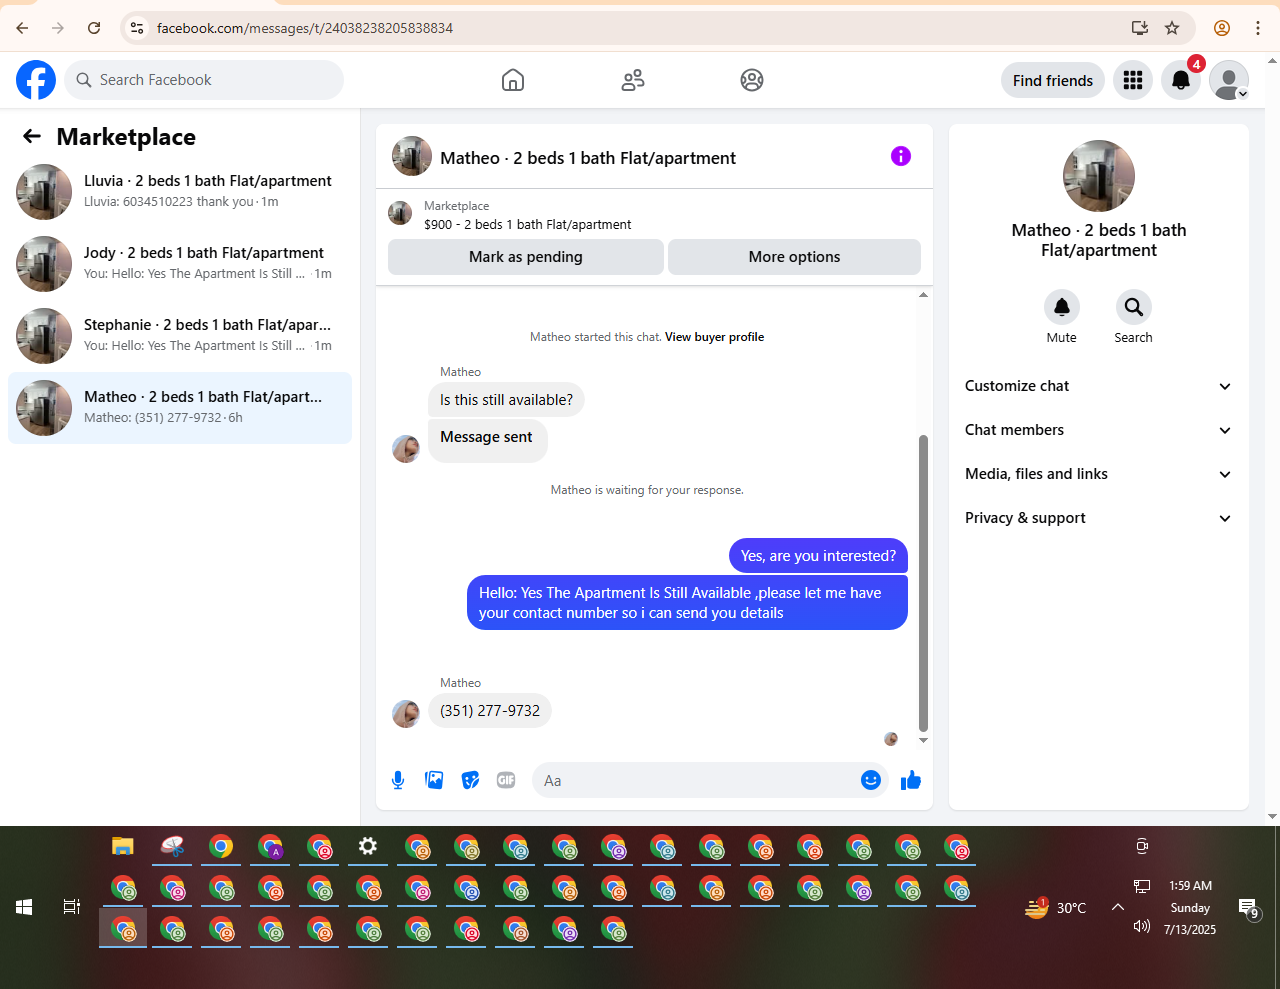The image size is (1280, 989).
Task: Open the Windows Start menu
Action: (24, 907)
